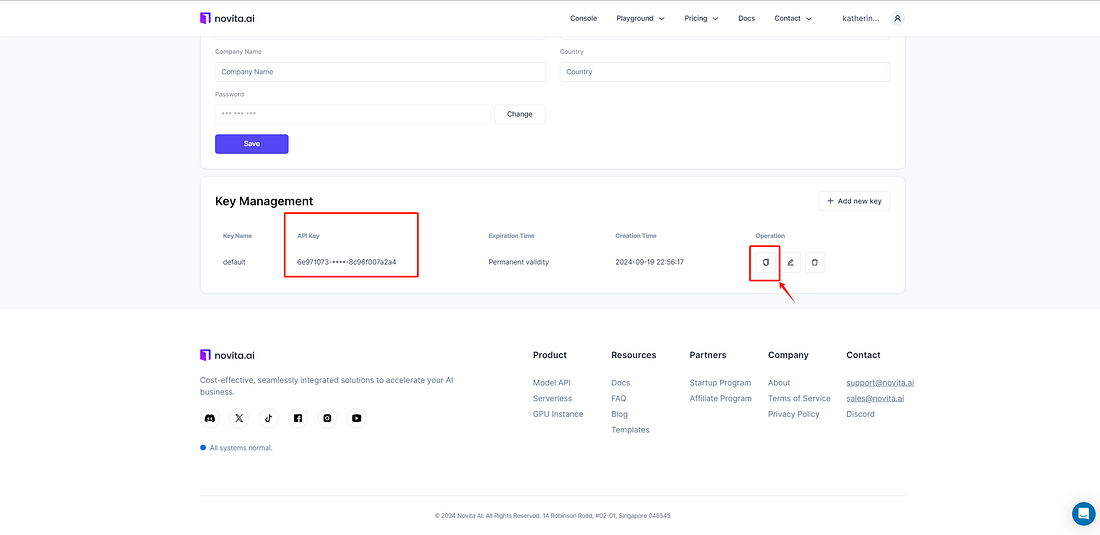Open the Instagram social icon
Viewport: 1100px width, 535px height.
pos(328,418)
